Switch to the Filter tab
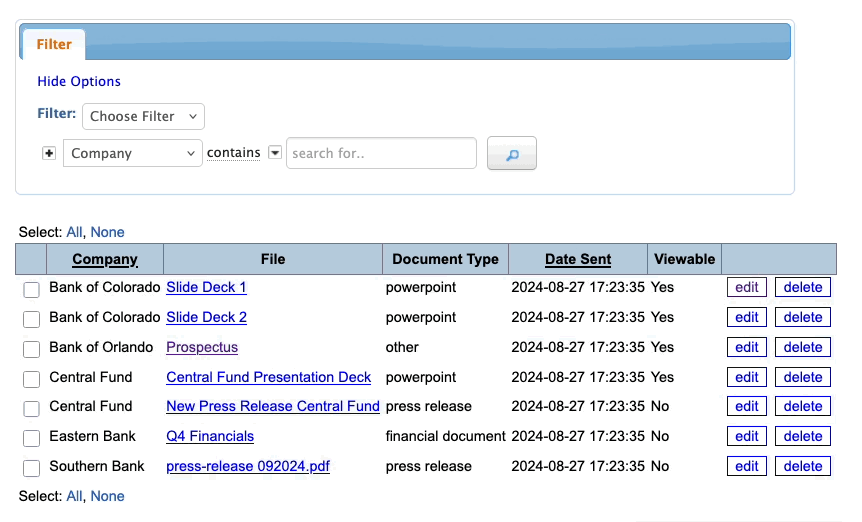Viewport: 862px width, 522px height. 54,44
